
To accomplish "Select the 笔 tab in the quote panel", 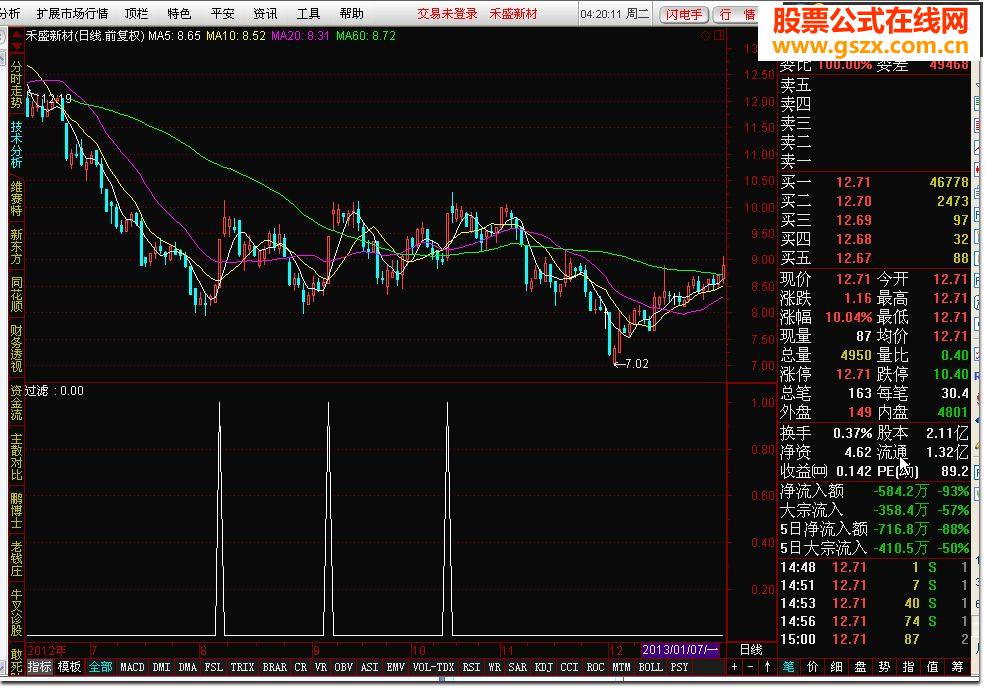I will point(788,667).
